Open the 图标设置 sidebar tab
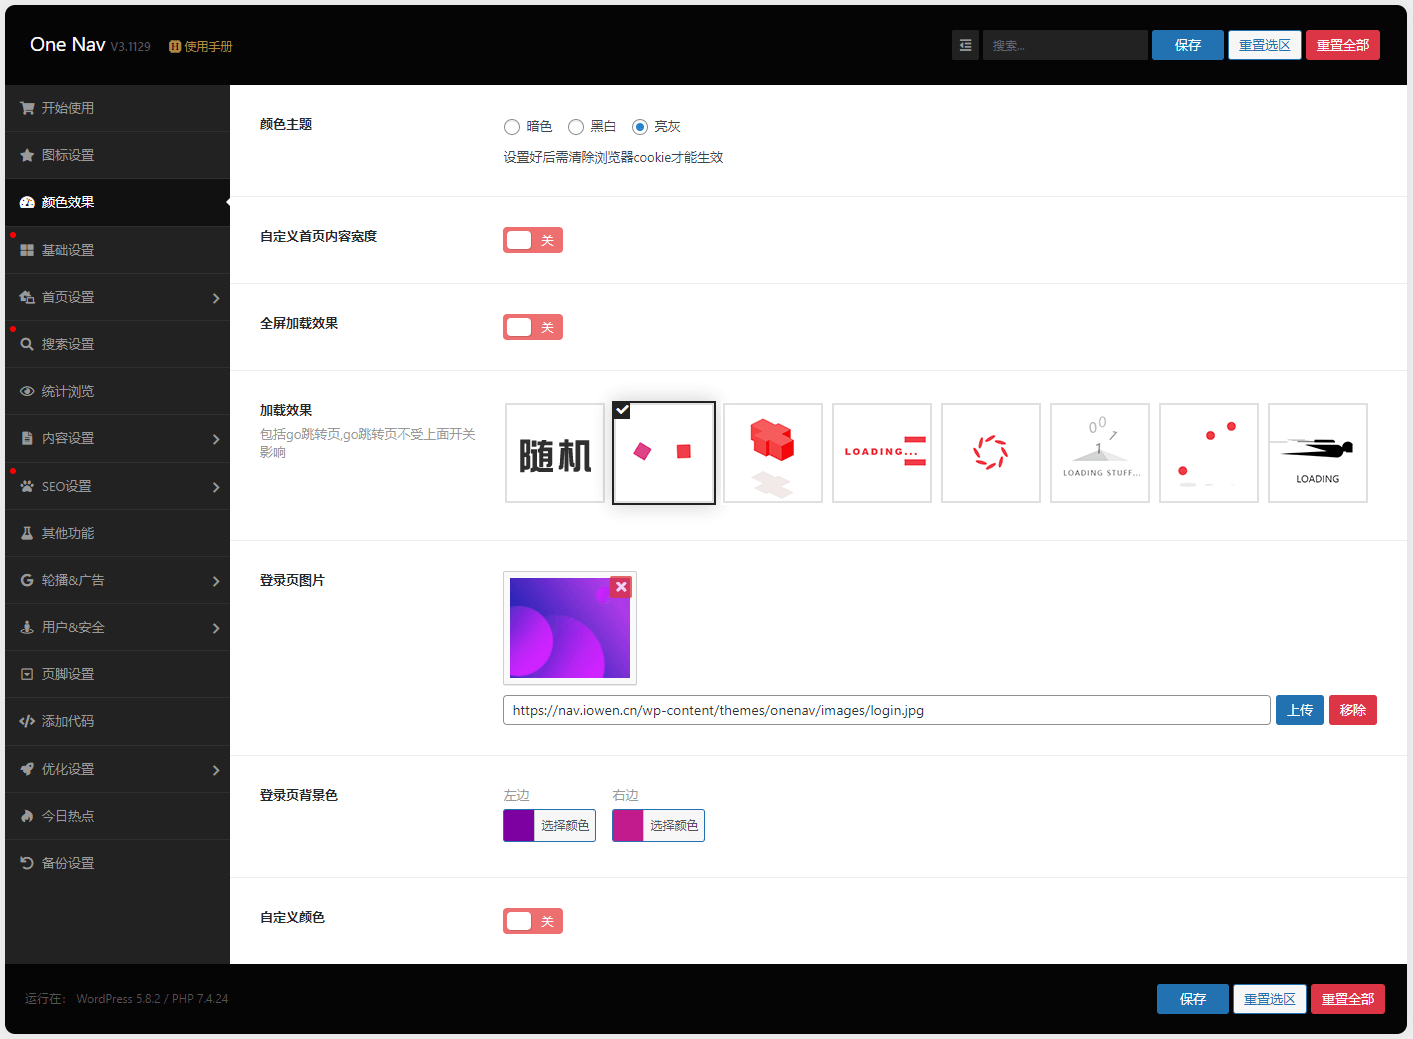The width and height of the screenshot is (1413, 1039). point(68,155)
